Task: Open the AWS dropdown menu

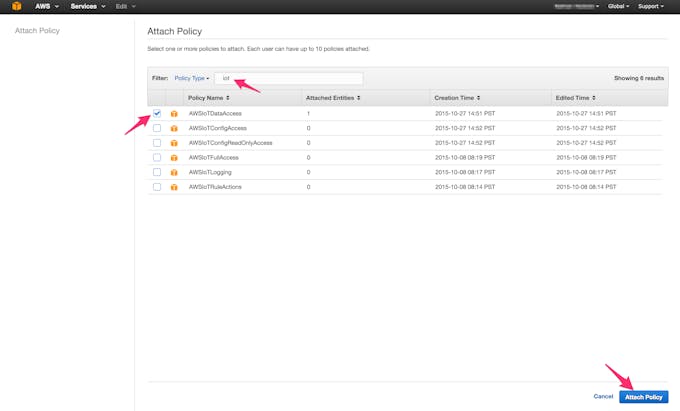Action: pos(47,6)
